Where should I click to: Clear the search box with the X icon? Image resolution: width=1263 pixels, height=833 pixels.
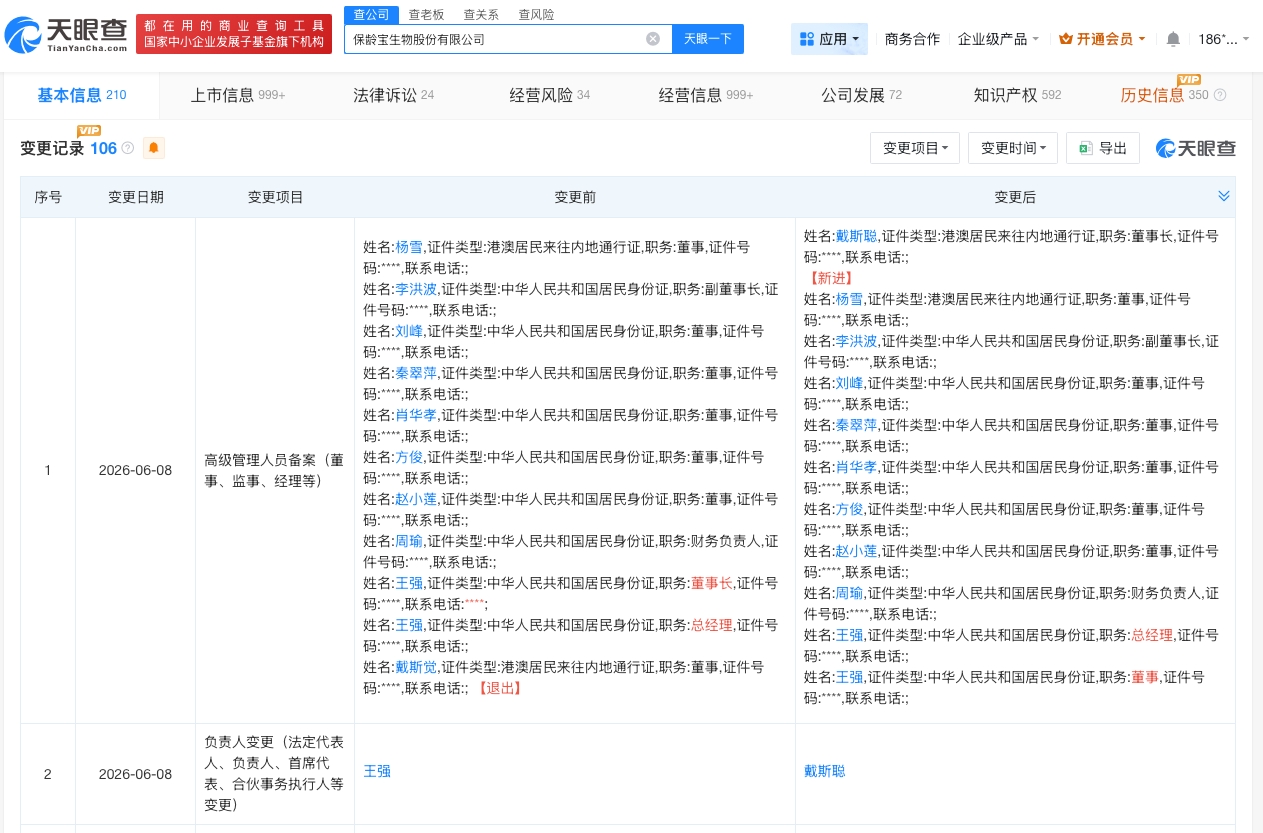(x=653, y=39)
